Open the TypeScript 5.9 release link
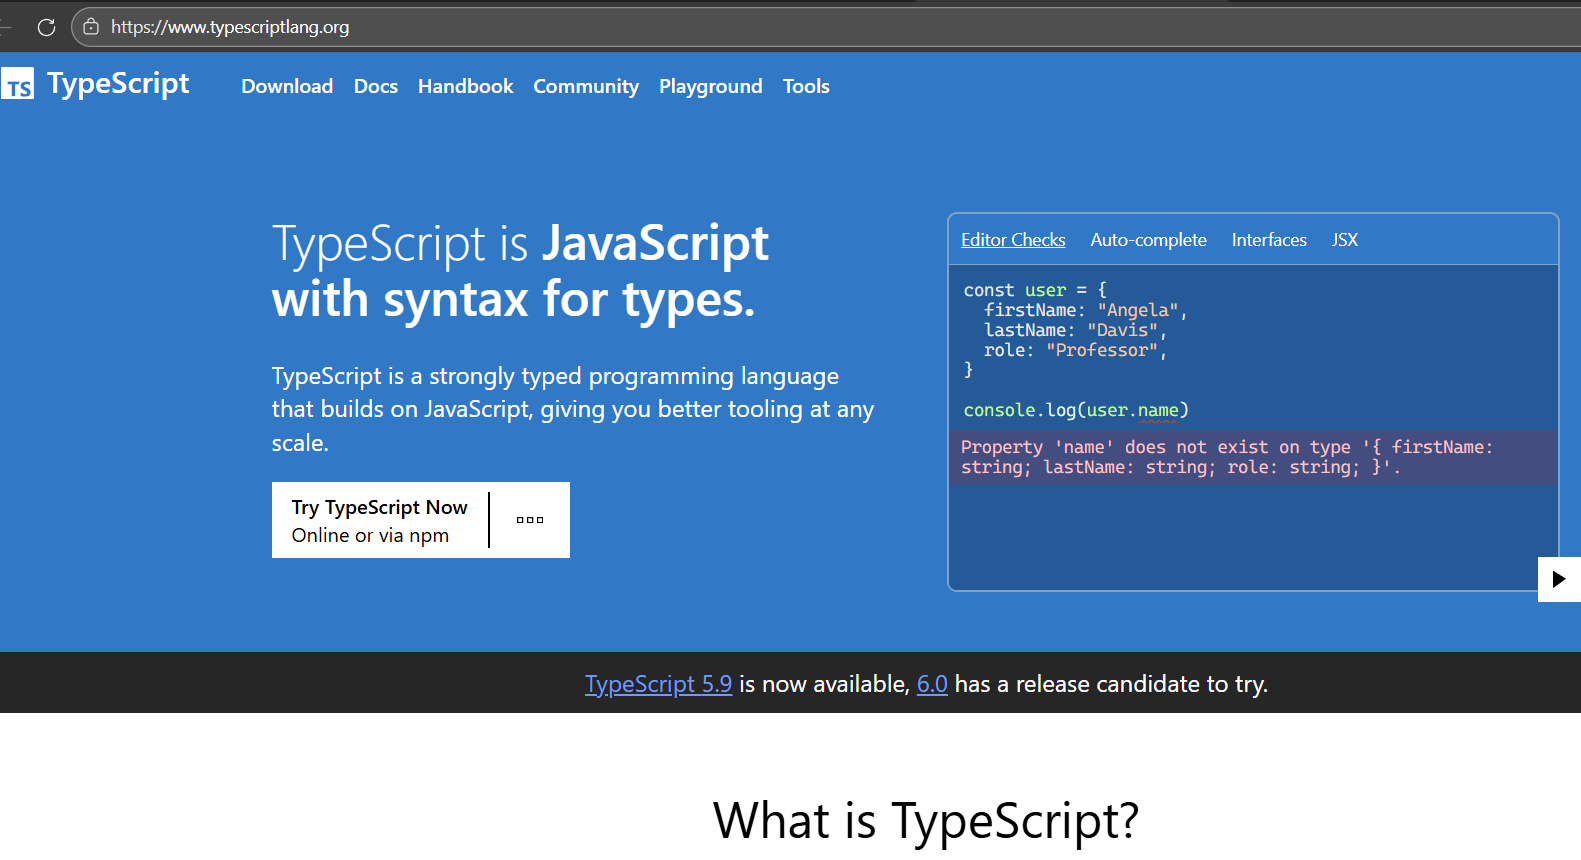This screenshot has height=860, width=1581. 658,684
